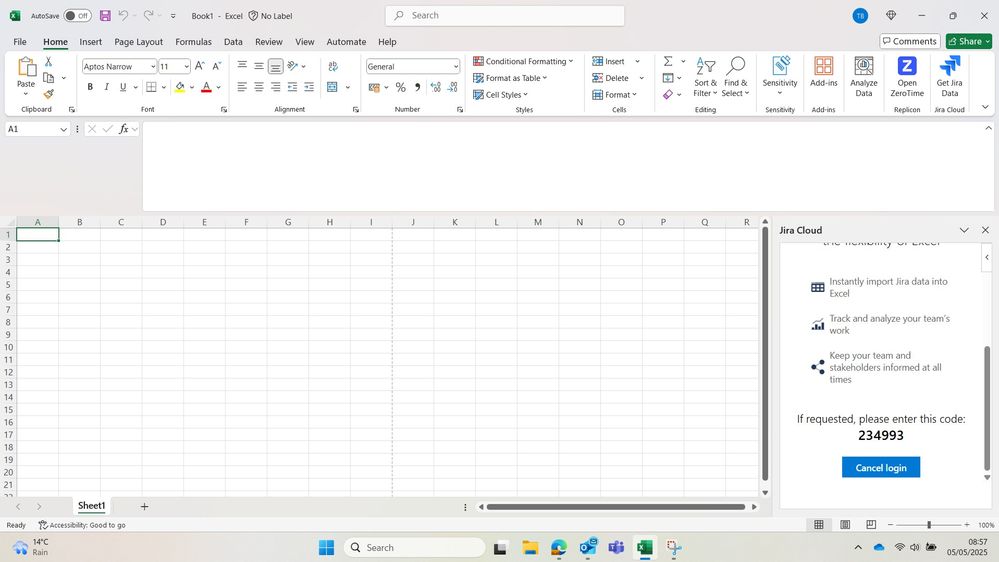Viewport: 999px width, 562px height.
Task: Switch to Formulas tab
Action: pos(193,41)
